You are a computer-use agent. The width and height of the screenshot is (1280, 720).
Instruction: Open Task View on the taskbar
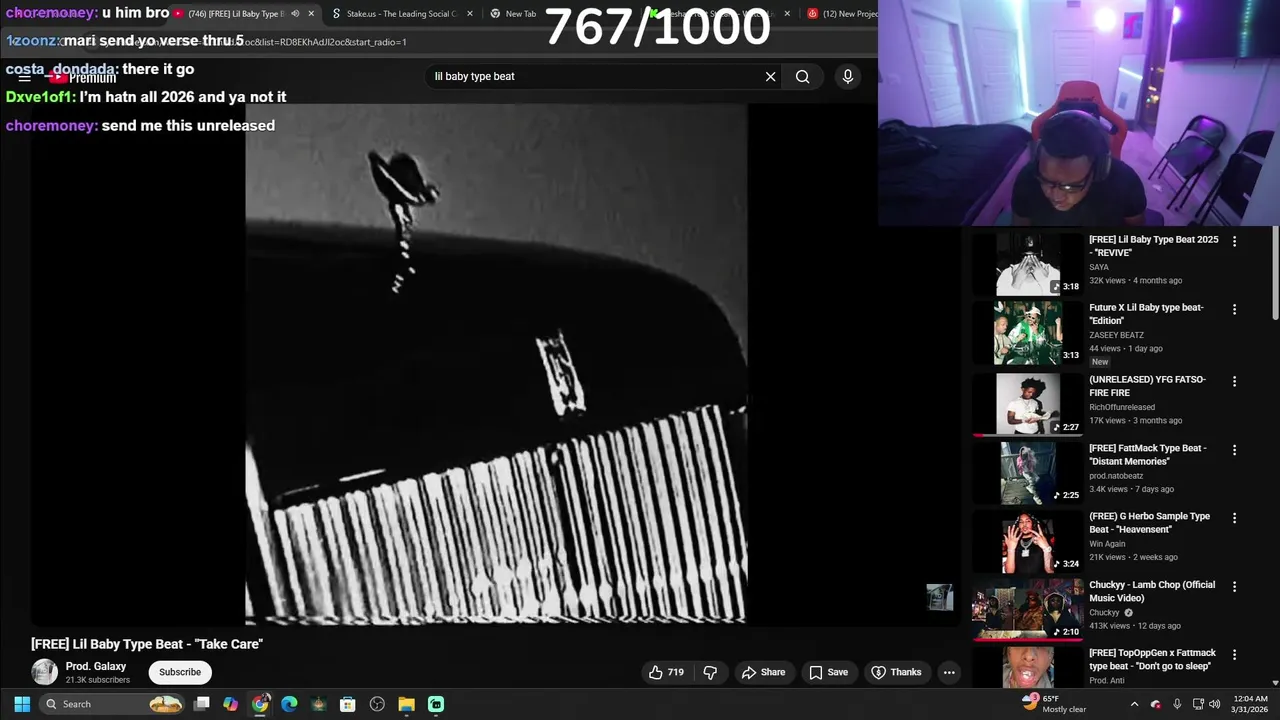201,704
